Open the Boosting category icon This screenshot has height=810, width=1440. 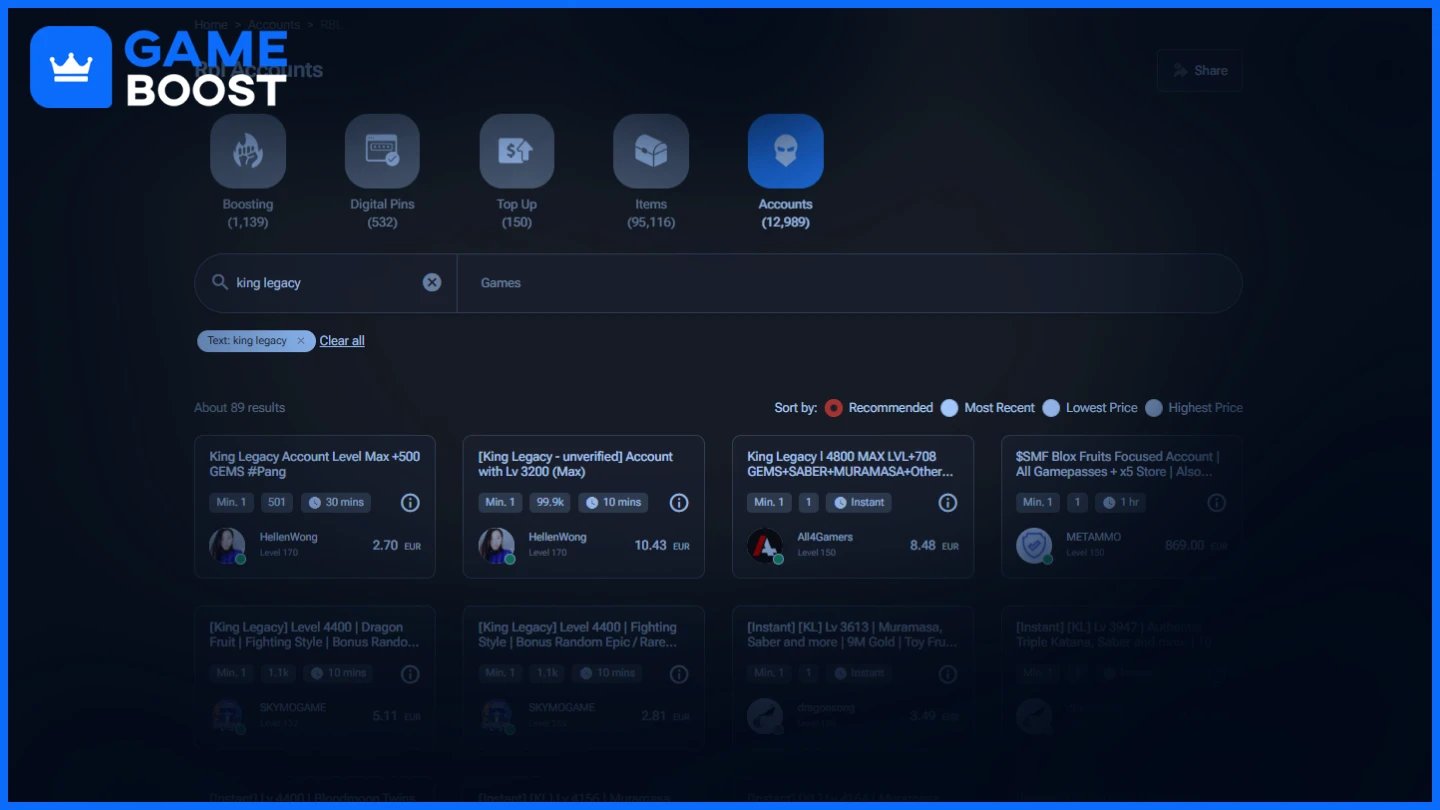coord(248,151)
